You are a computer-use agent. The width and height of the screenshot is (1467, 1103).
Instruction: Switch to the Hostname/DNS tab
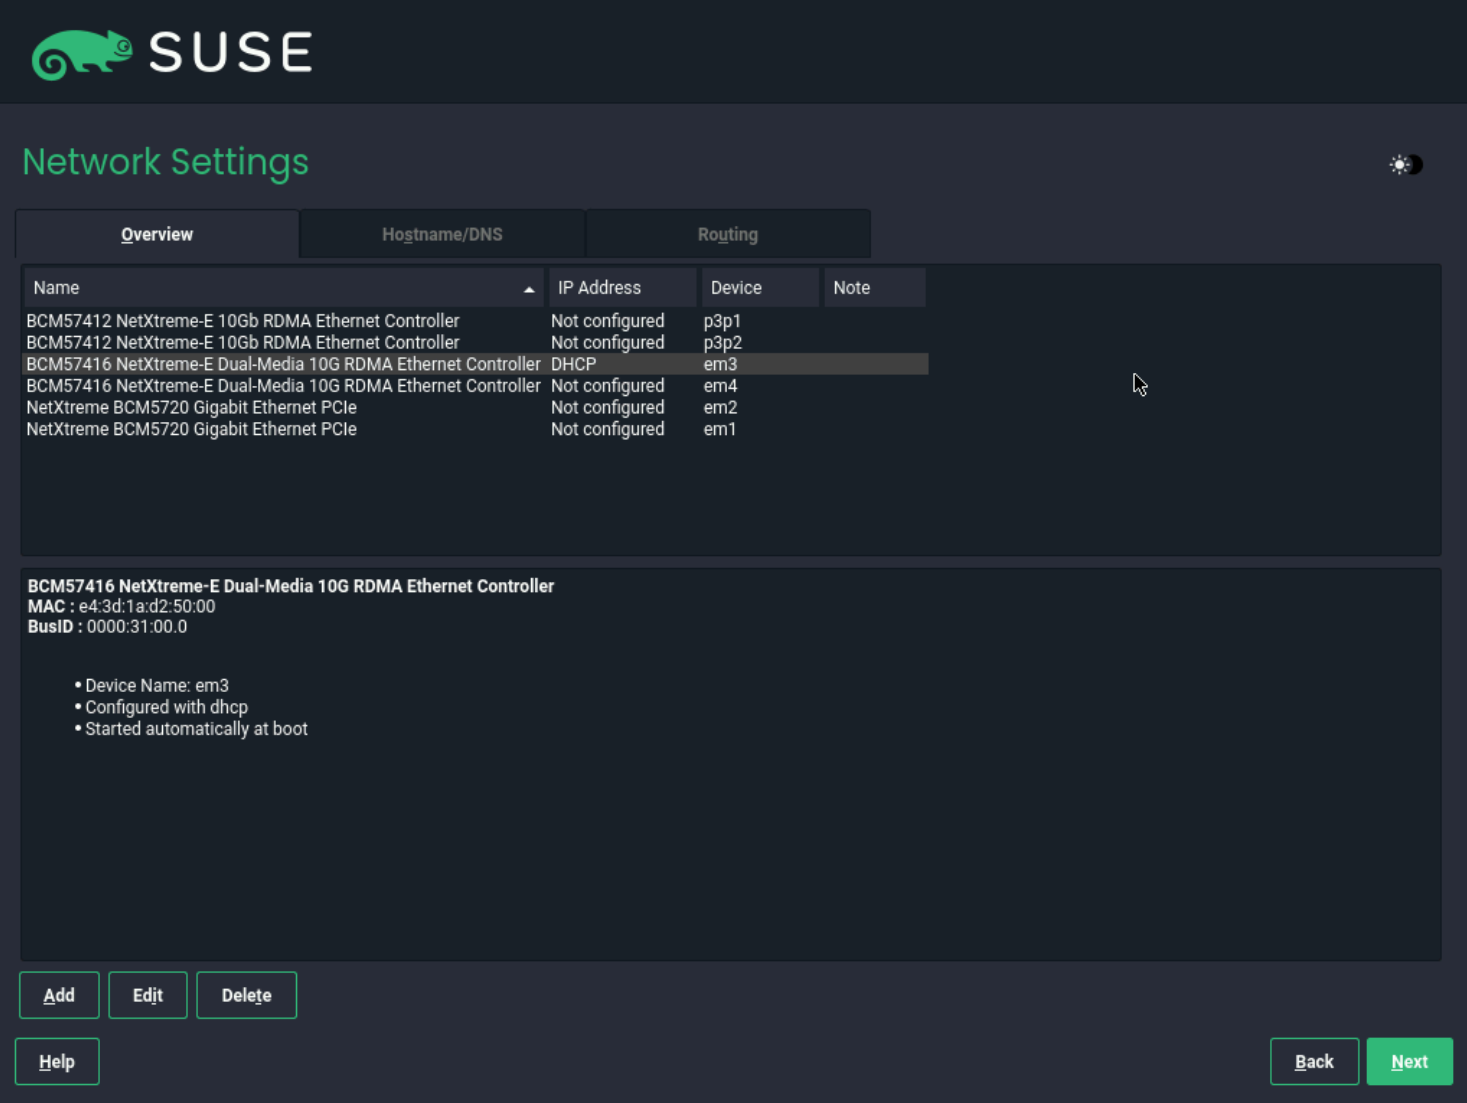pyautogui.click(x=441, y=233)
